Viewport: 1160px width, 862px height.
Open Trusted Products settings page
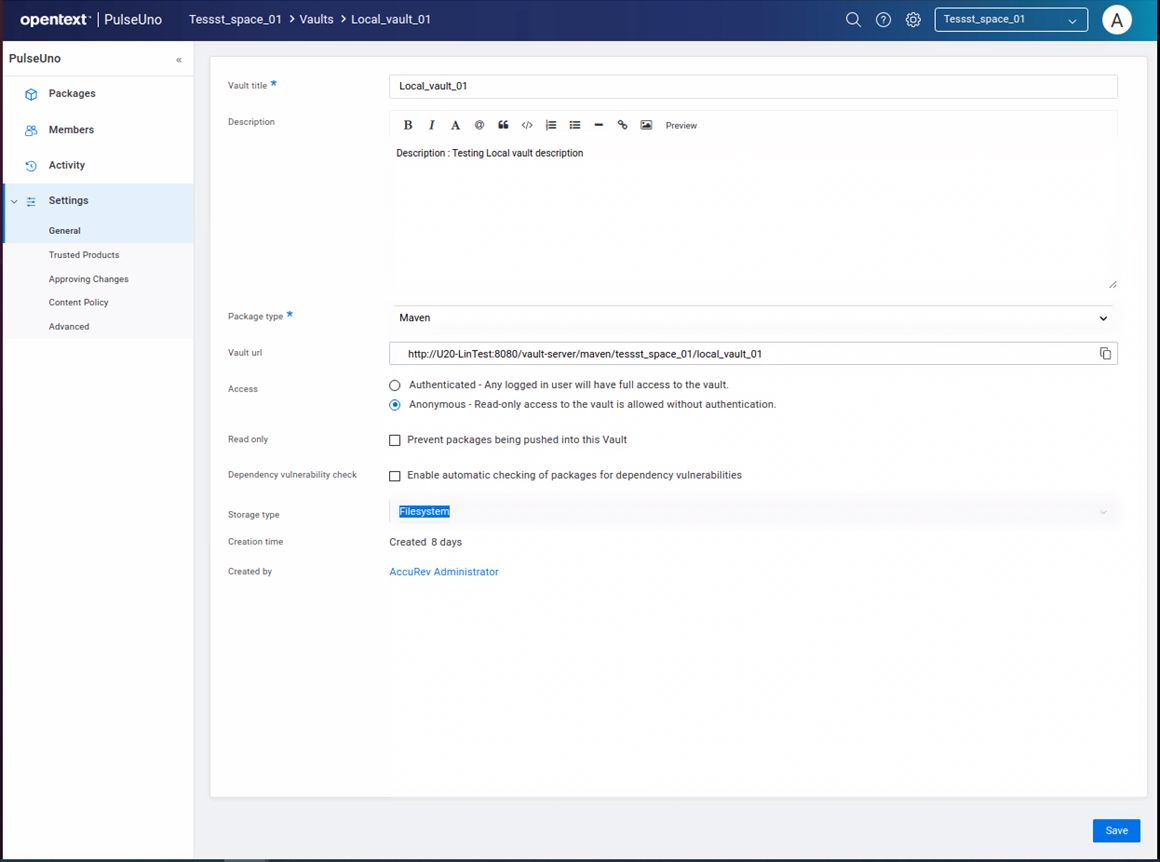pos(84,255)
